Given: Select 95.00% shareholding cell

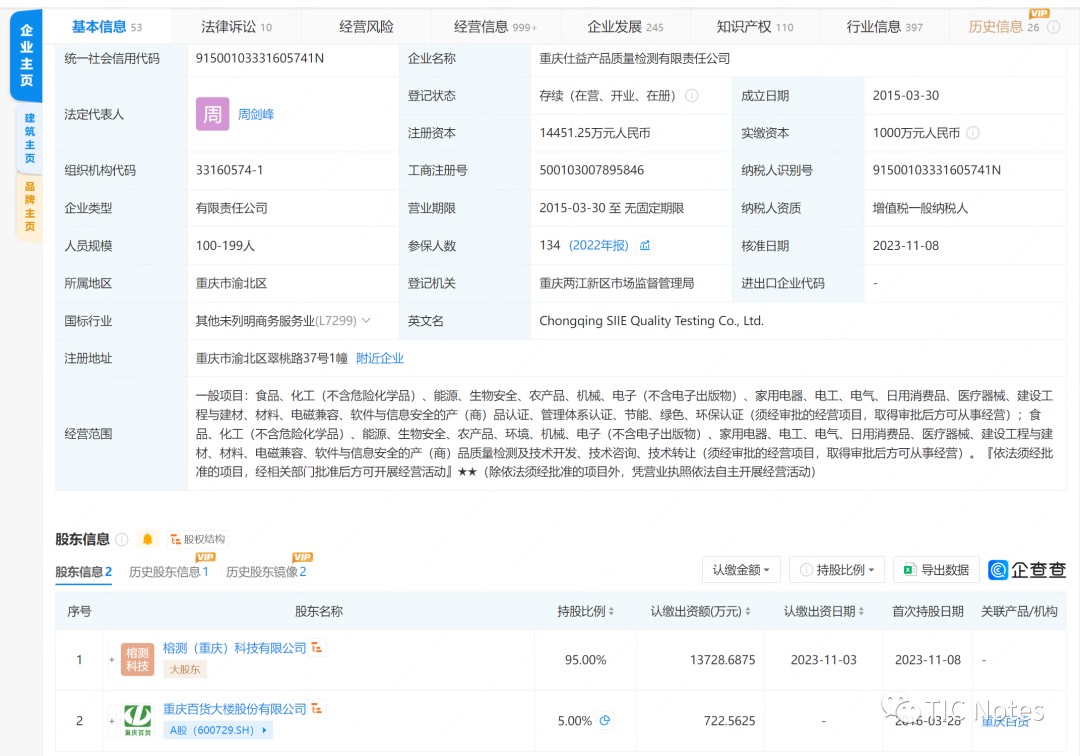Looking at the screenshot, I should point(585,660).
